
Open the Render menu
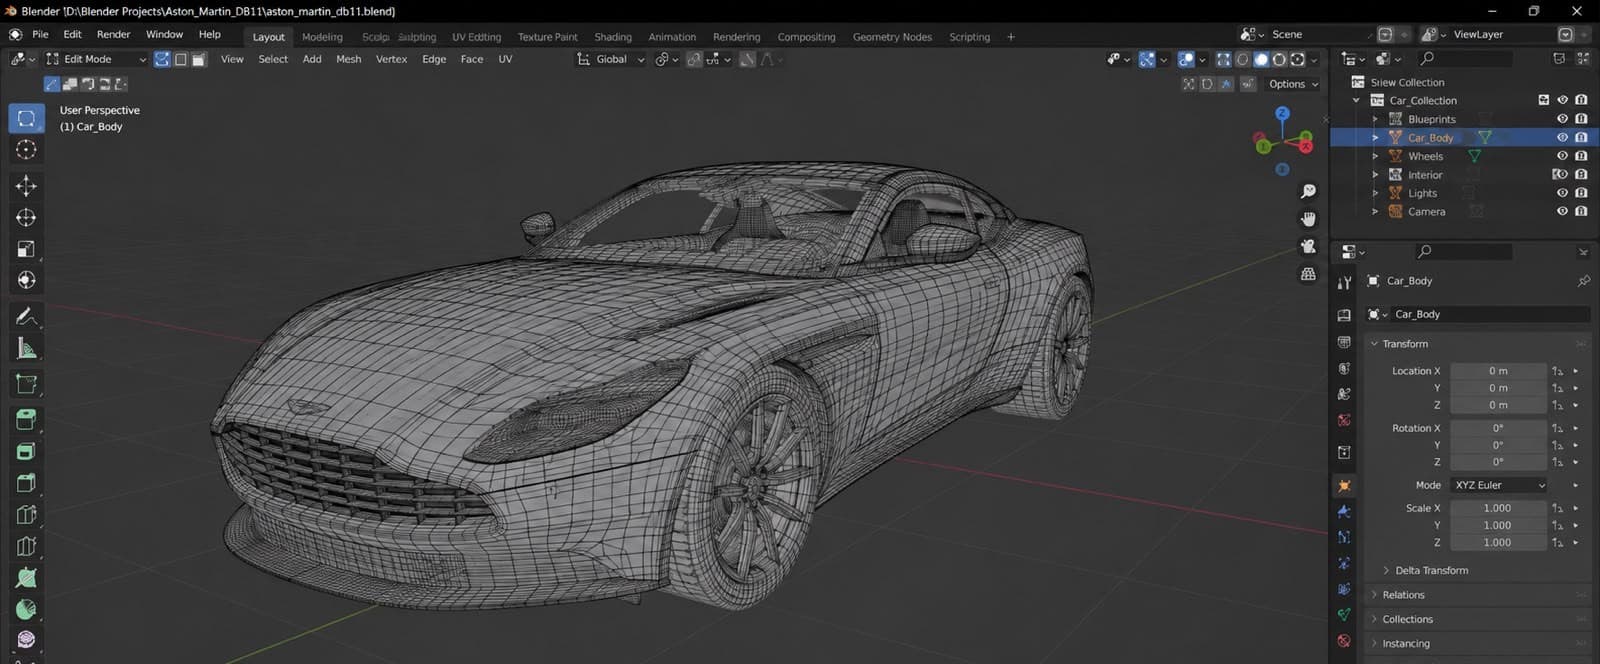tap(113, 34)
